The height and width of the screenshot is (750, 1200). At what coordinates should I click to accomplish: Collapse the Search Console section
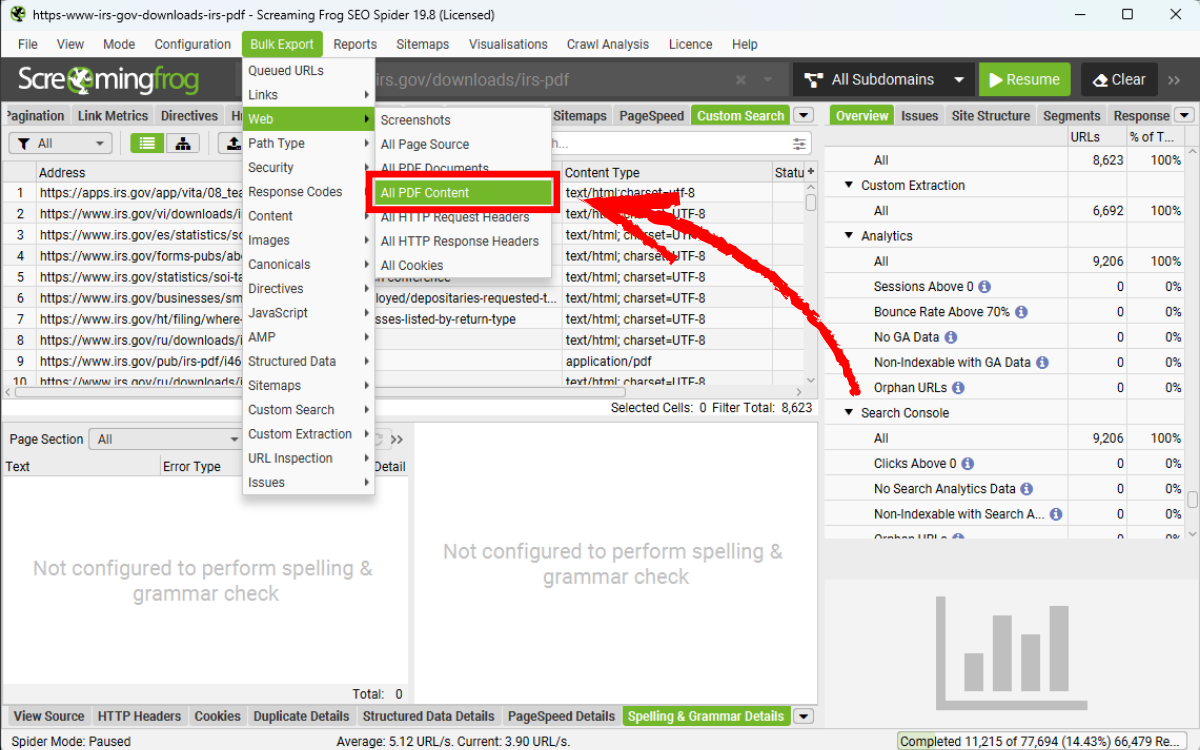click(x=849, y=413)
